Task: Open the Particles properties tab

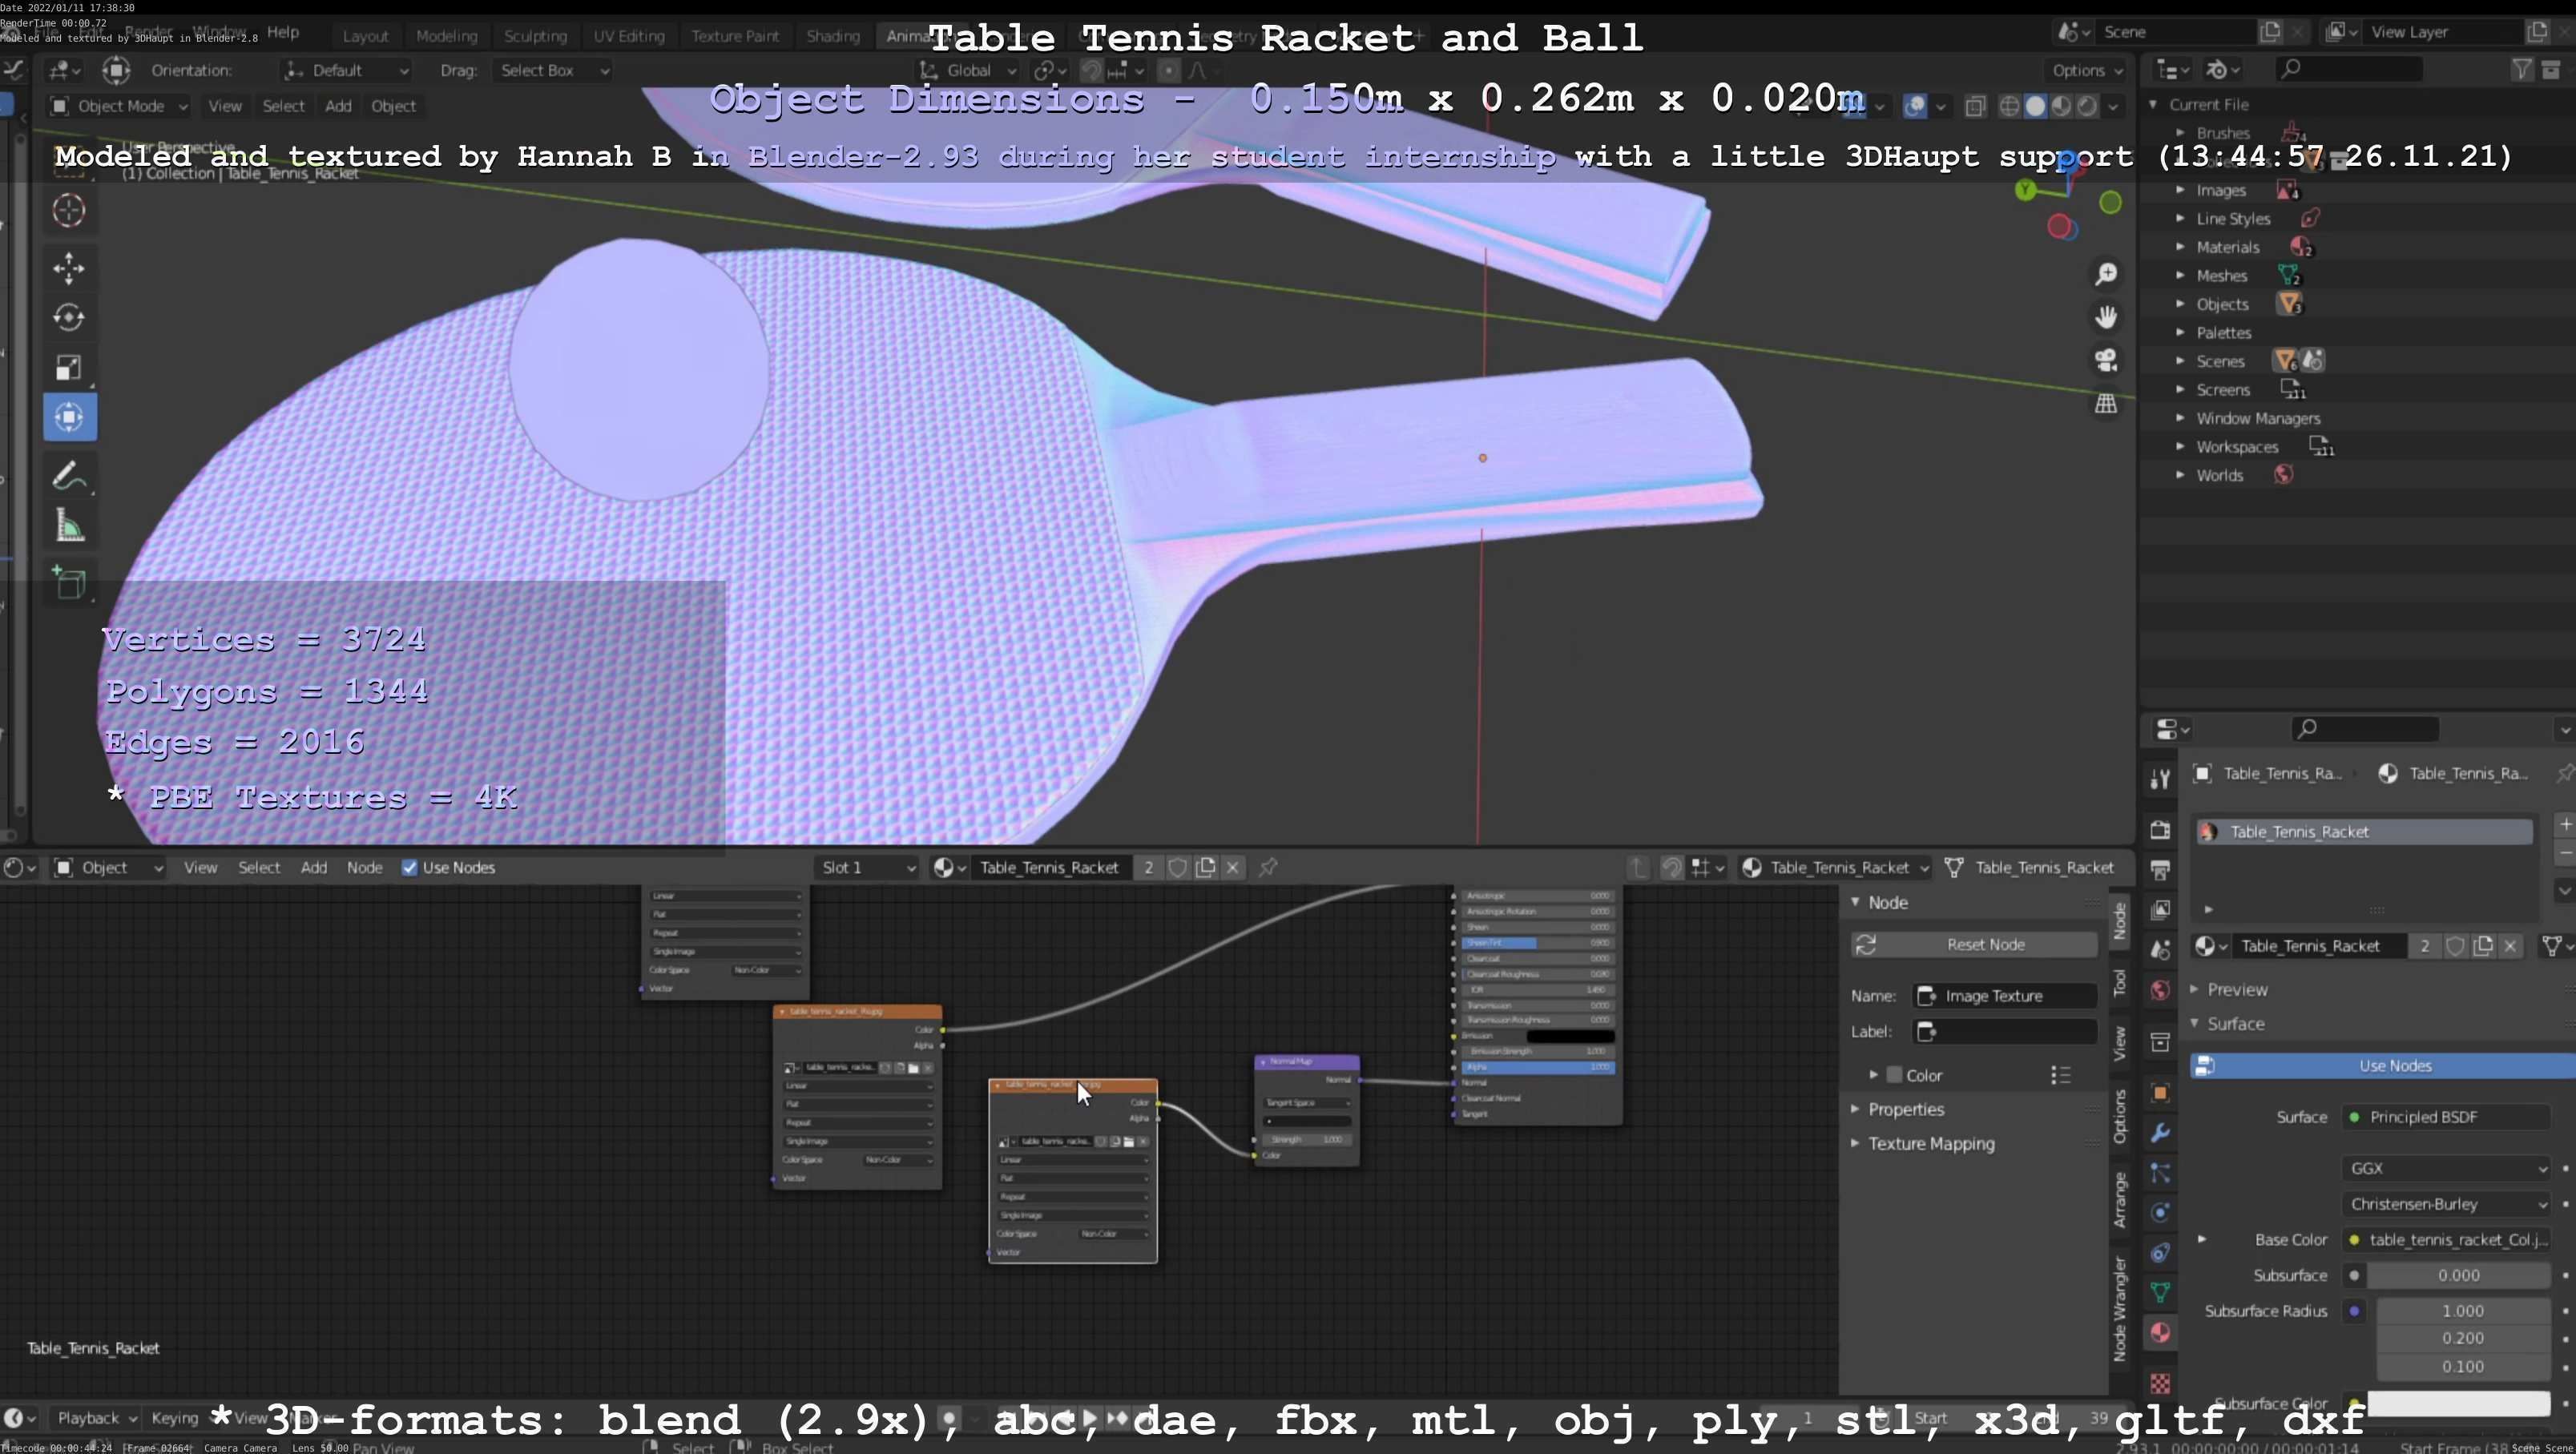Action: tap(2160, 1173)
